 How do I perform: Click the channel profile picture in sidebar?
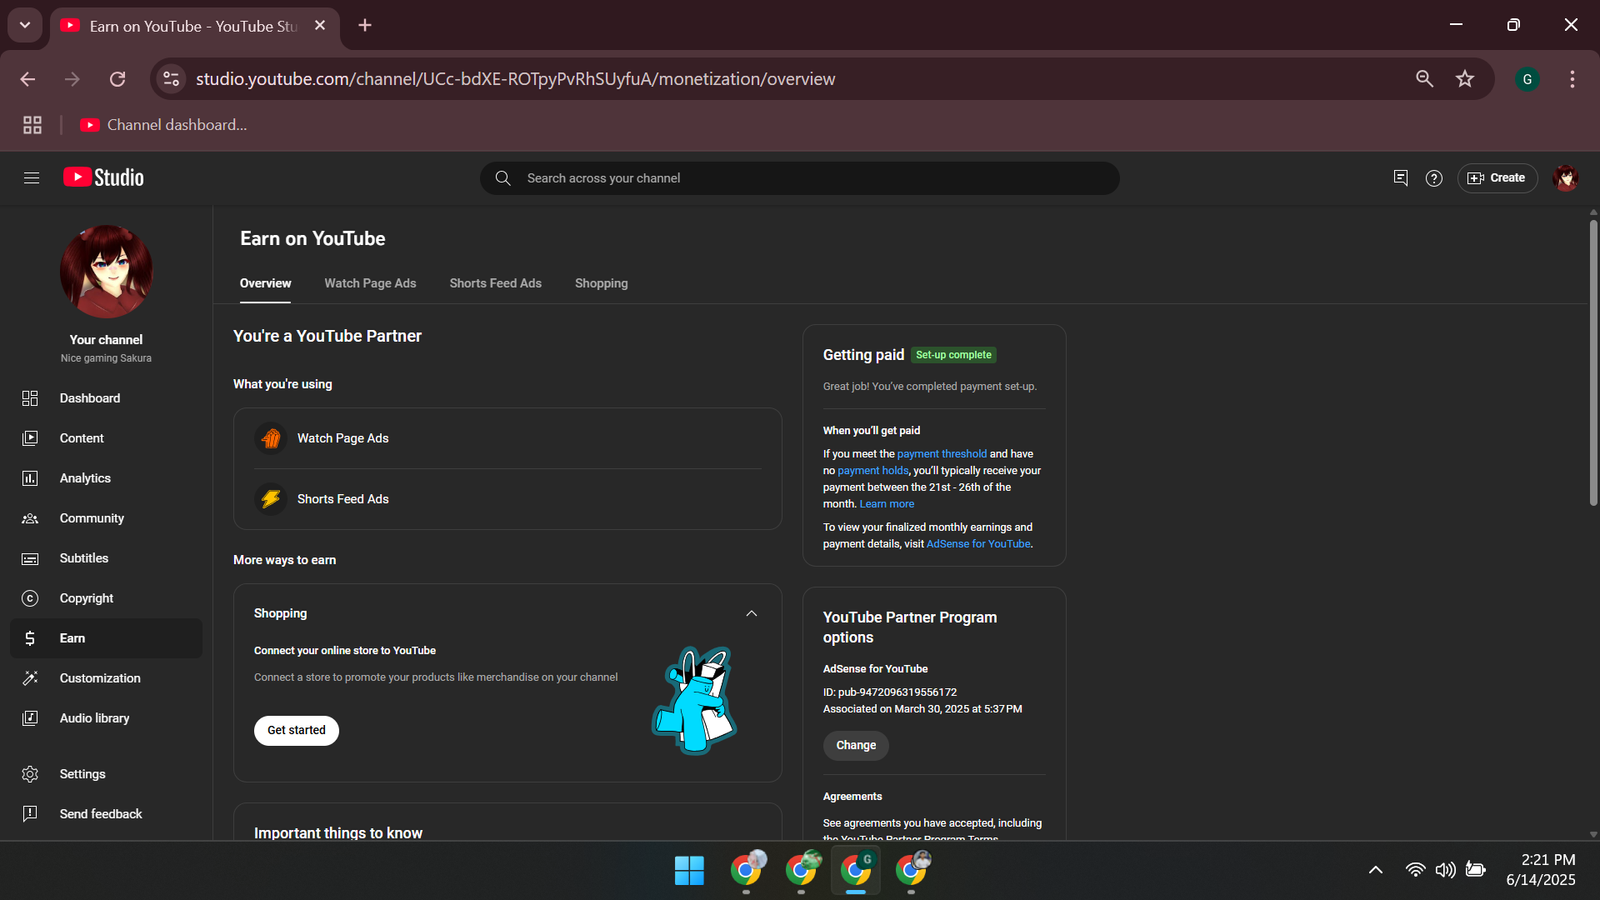[x=106, y=271]
